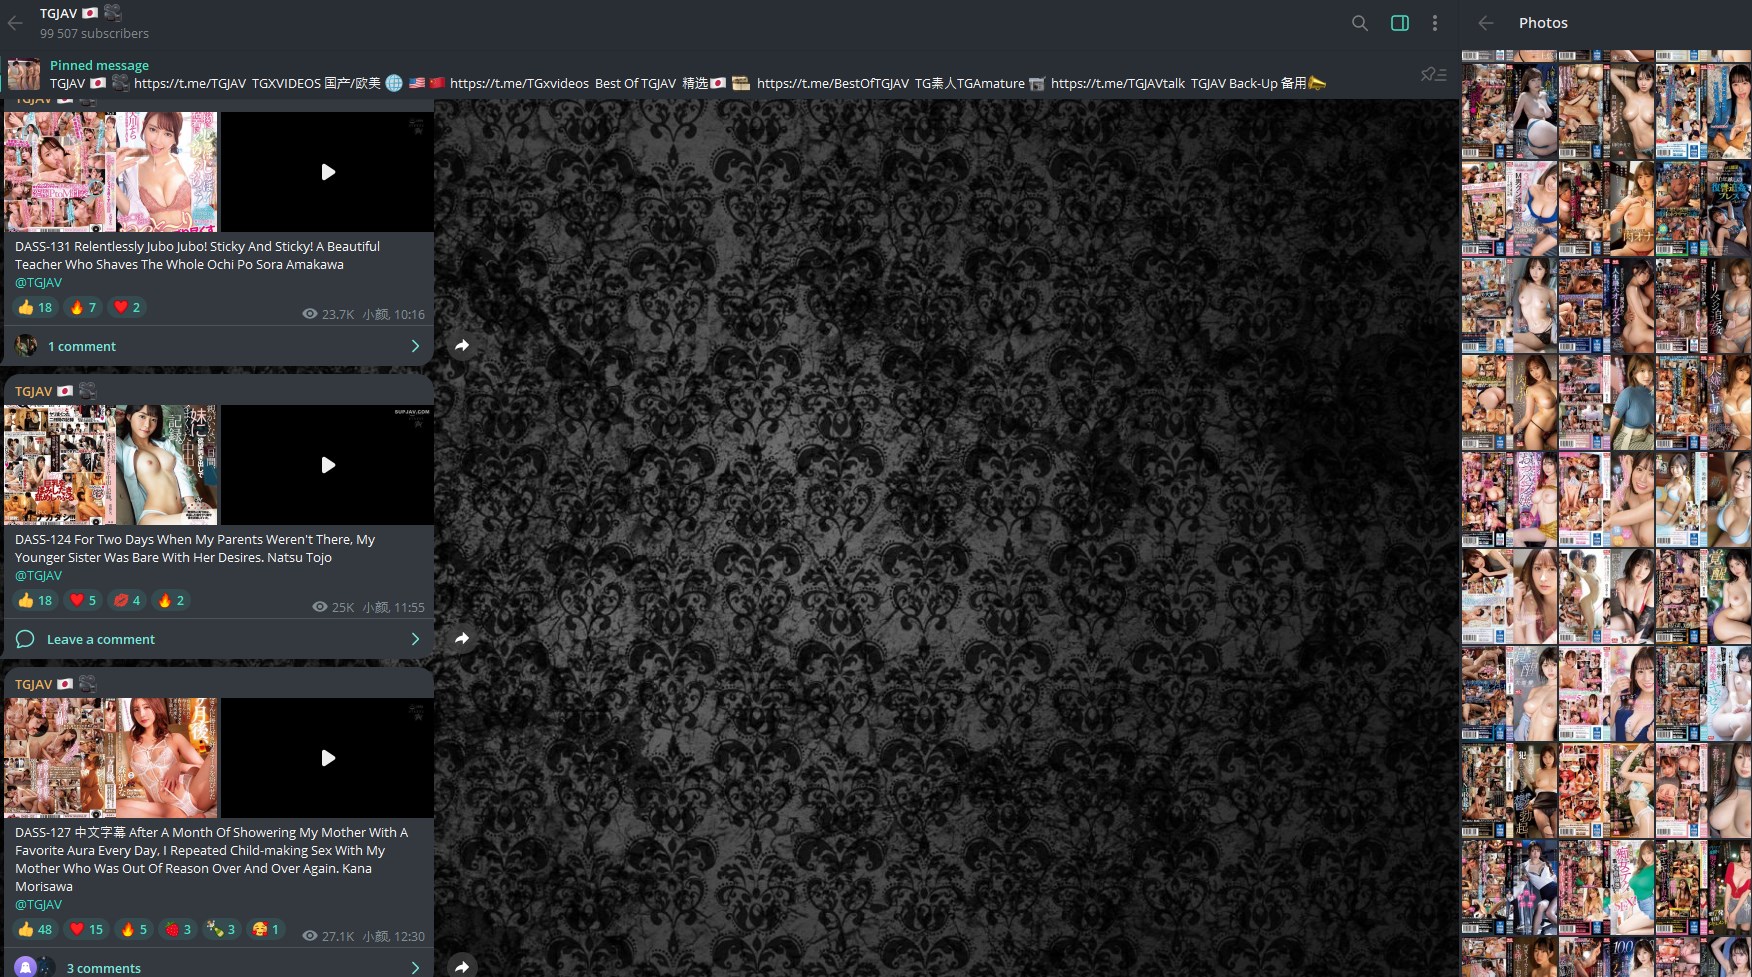Open search in the channel header
This screenshot has height=977, width=1752.
pos(1359,23)
